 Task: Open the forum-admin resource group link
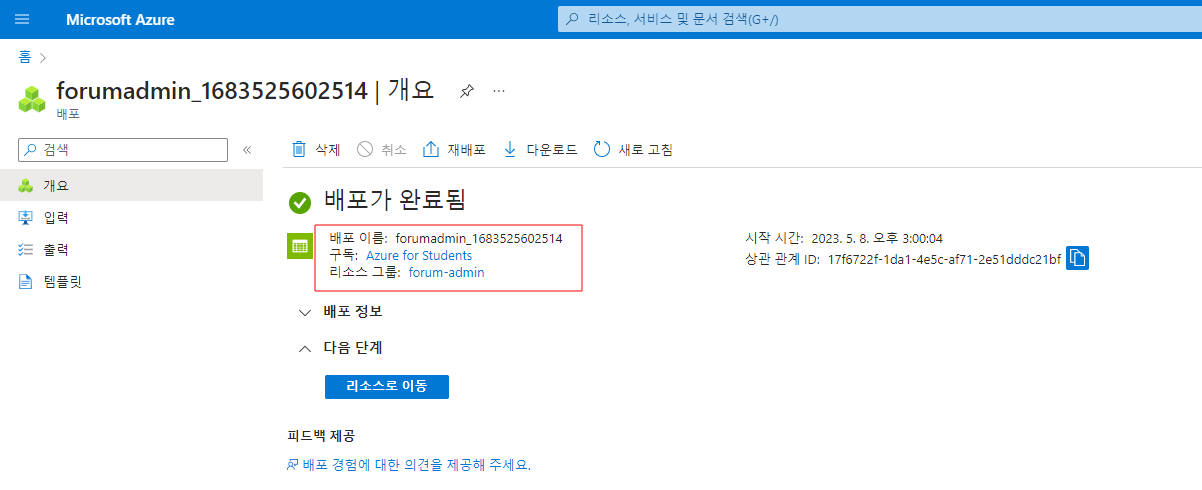pyautogui.click(x=447, y=272)
